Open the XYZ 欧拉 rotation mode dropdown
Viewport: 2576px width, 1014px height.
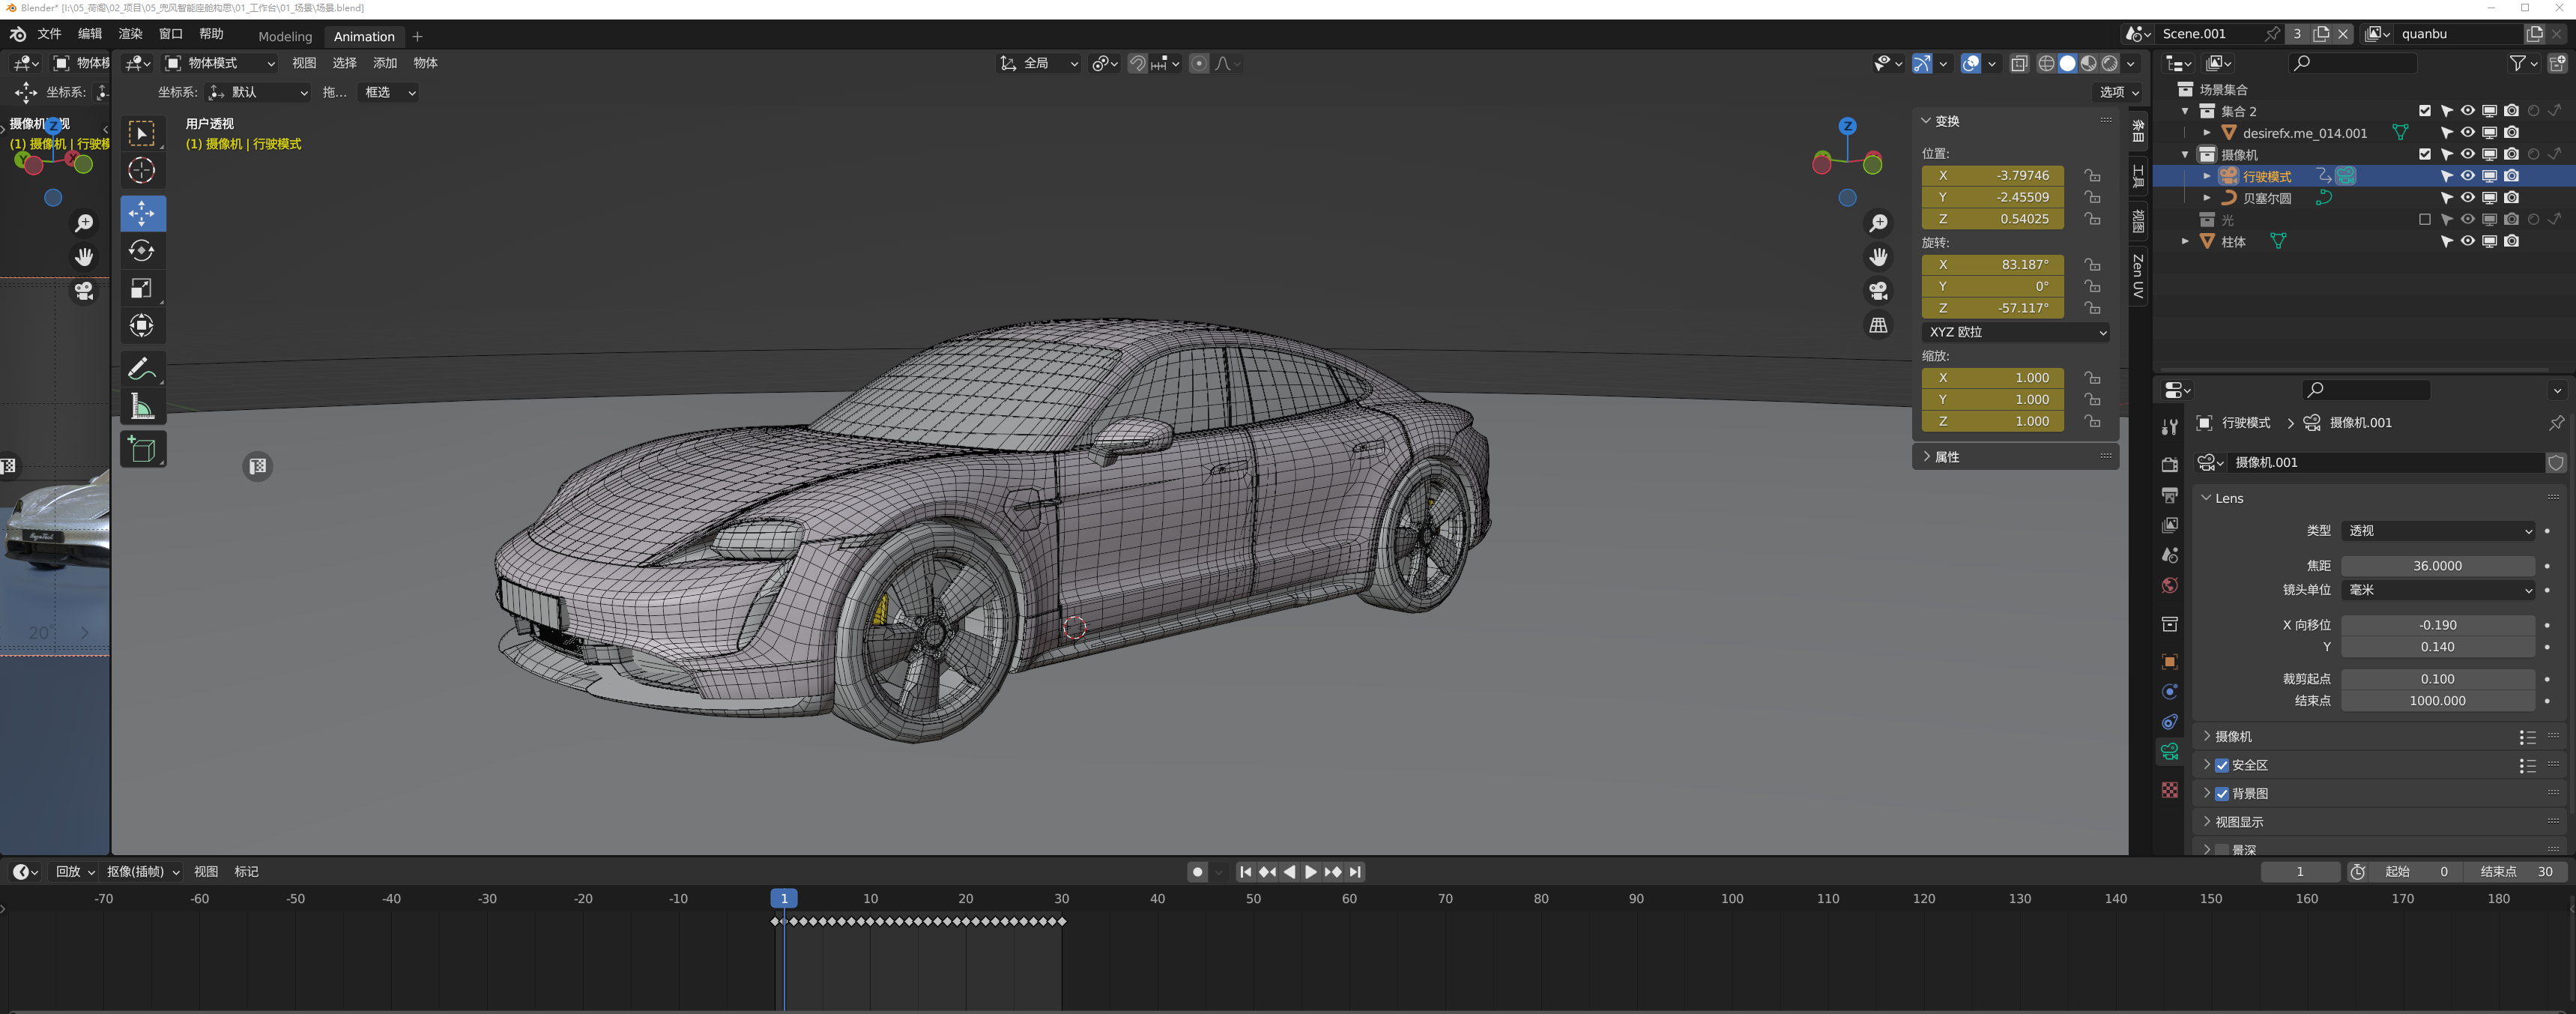coord(2015,332)
